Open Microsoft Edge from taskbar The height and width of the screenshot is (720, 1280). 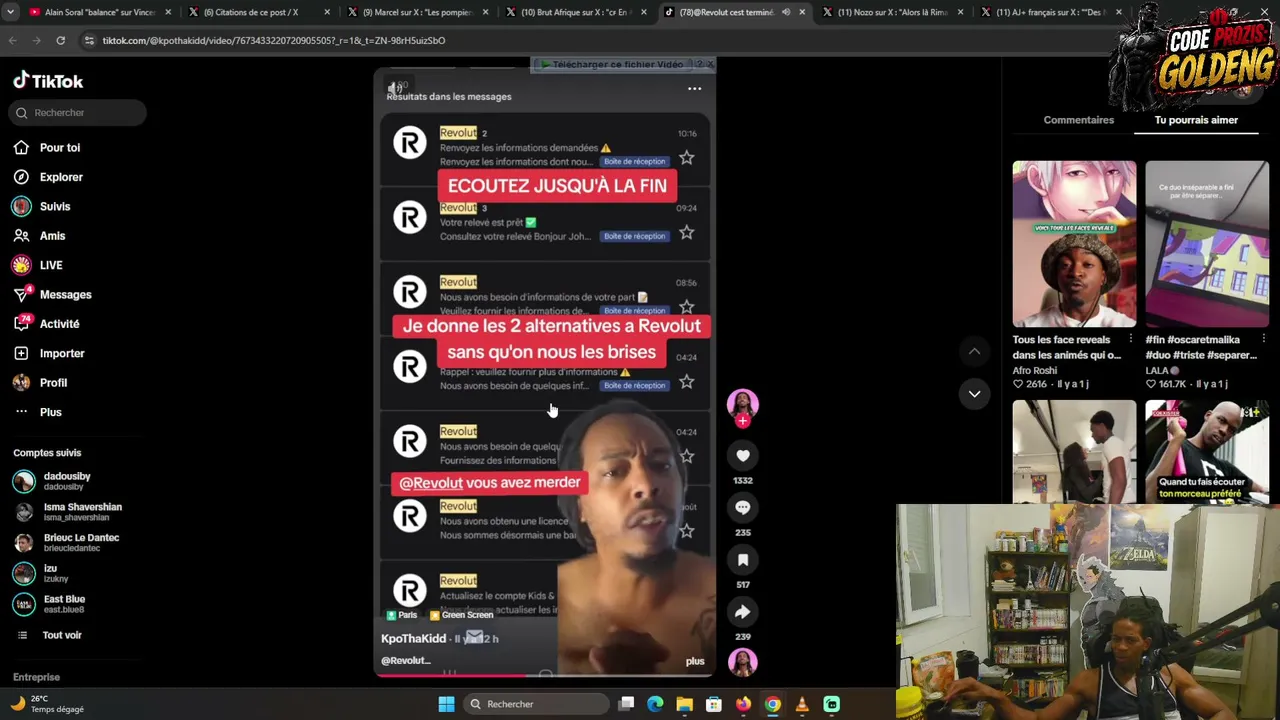click(655, 704)
